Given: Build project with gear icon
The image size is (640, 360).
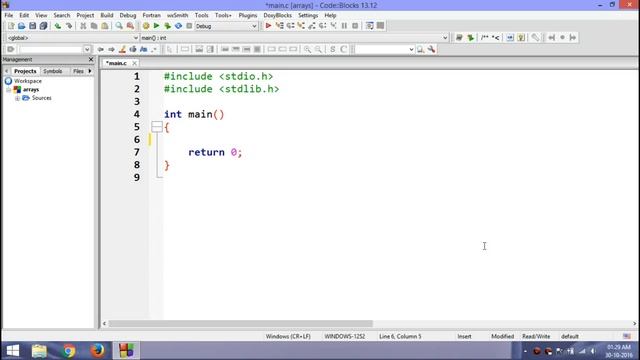Looking at the screenshot, I should click(146, 26).
